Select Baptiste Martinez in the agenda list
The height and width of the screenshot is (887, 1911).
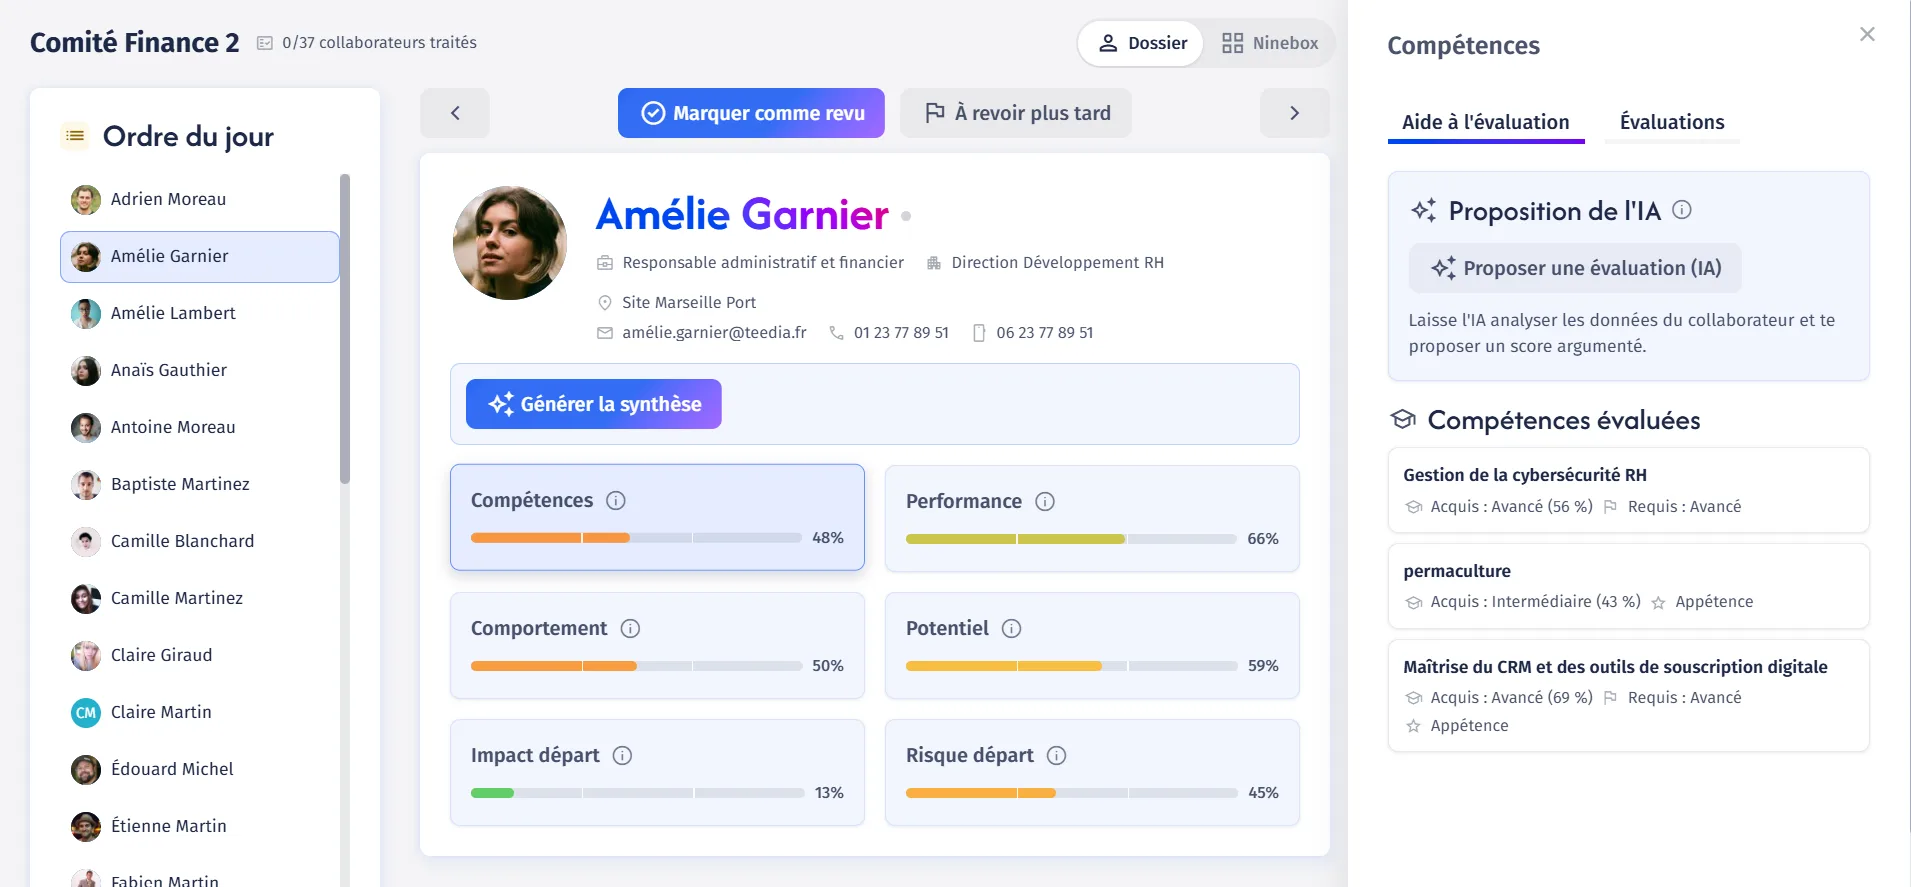pos(200,485)
